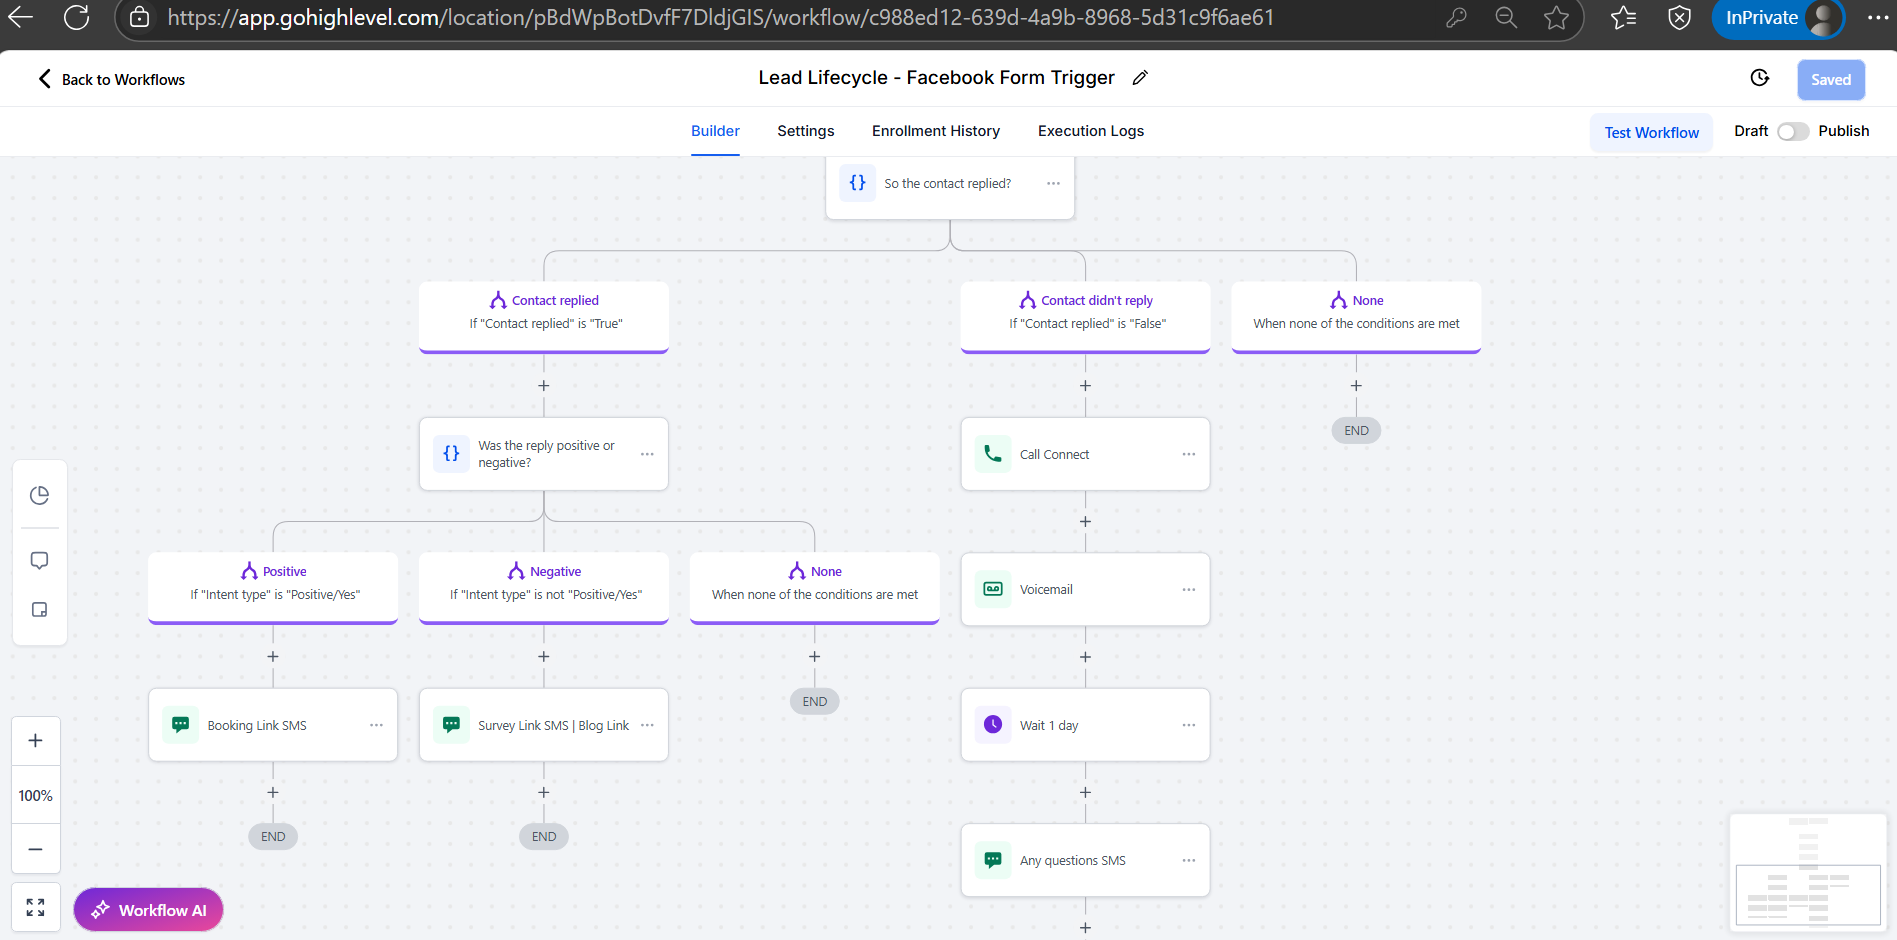
Task: Zoom out the canvas with minus button
Action: pos(35,849)
